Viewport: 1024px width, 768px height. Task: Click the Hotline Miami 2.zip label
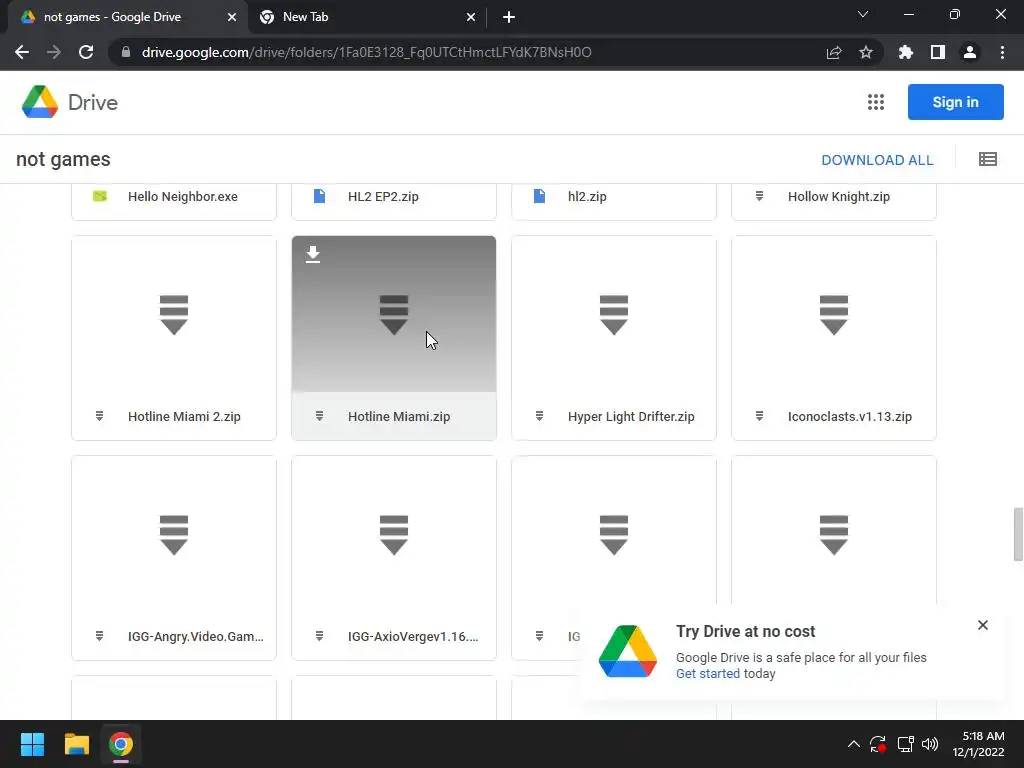(x=184, y=417)
